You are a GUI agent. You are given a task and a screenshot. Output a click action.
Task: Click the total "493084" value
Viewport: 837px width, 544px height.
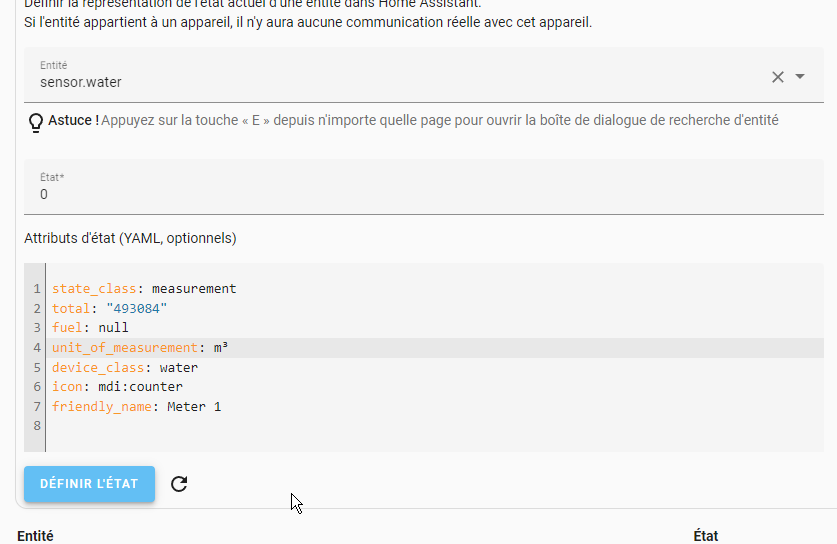tap(137, 309)
